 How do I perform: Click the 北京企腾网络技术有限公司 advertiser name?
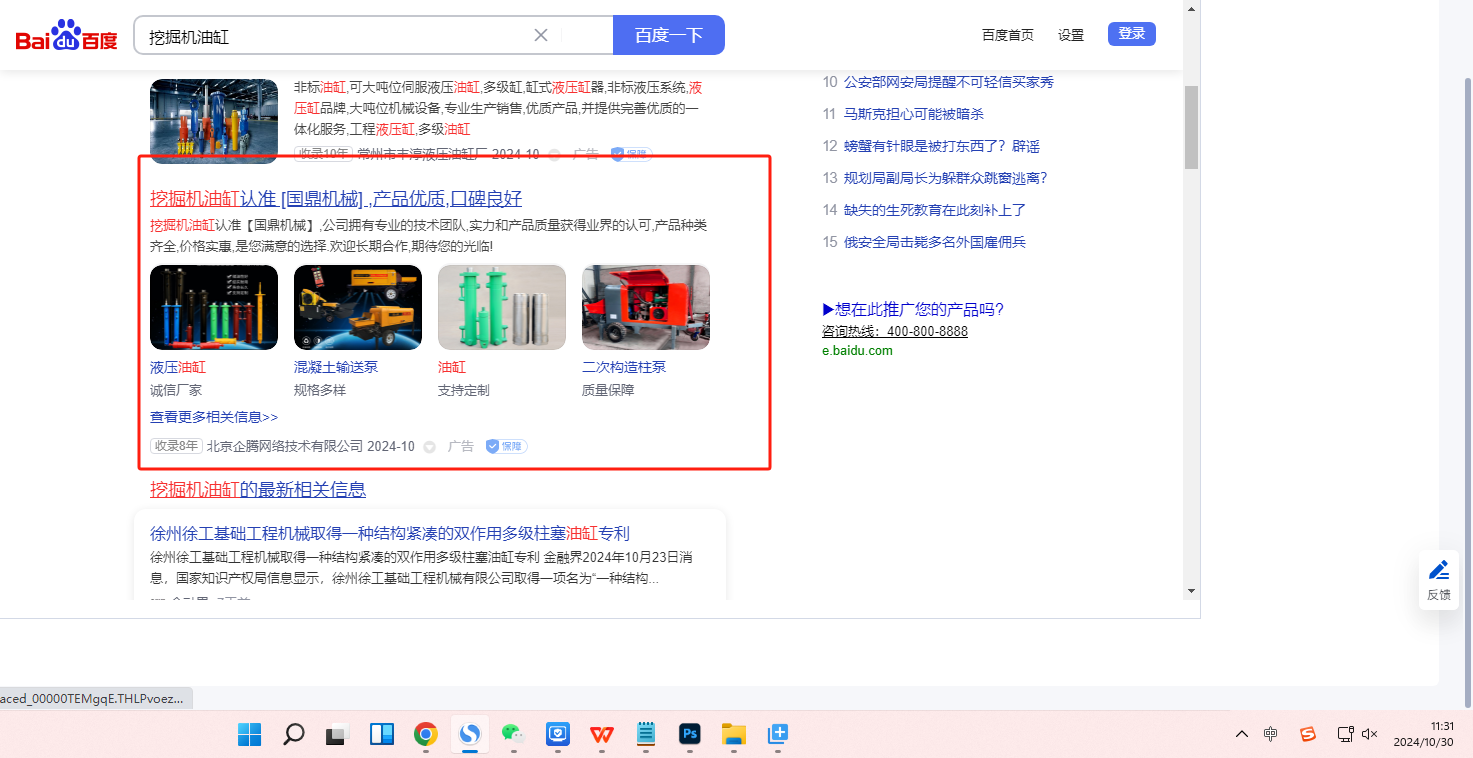click(x=285, y=446)
